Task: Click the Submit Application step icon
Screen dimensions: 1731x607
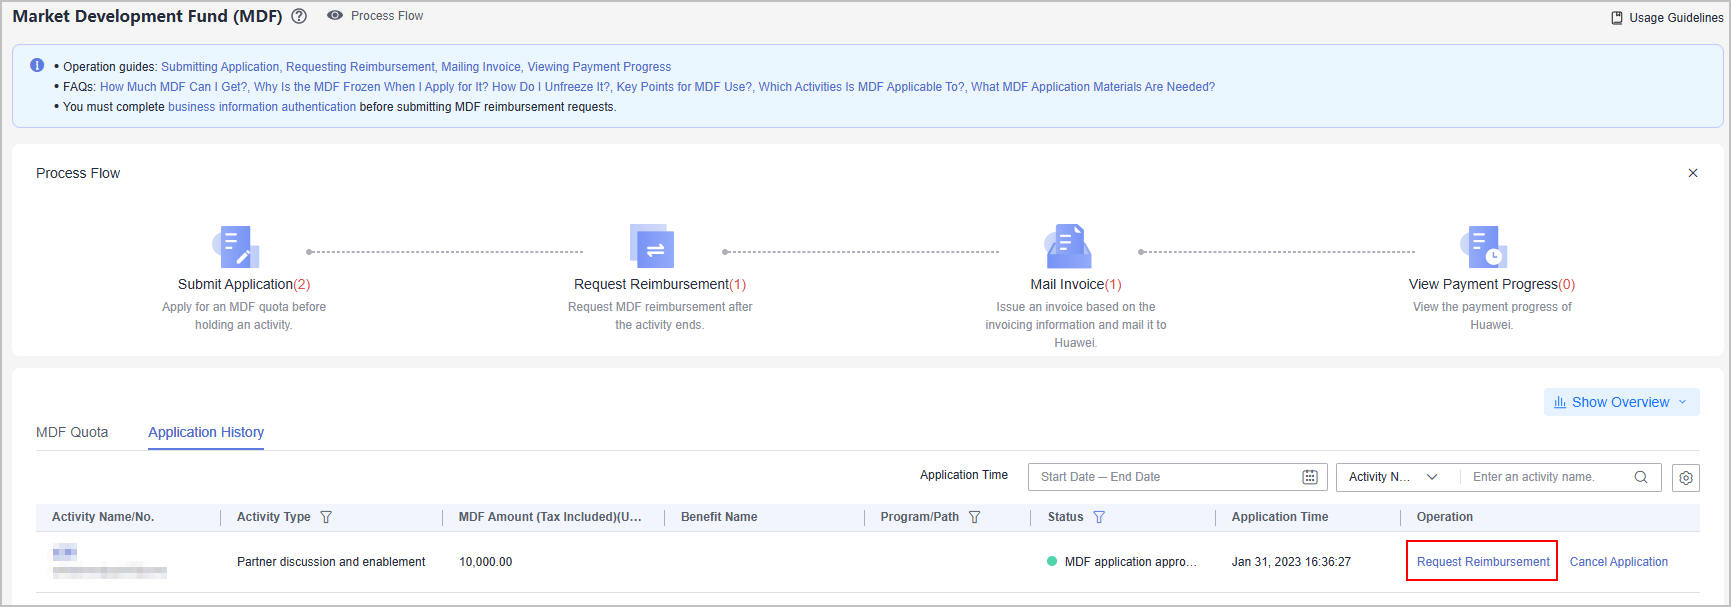Action: [x=237, y=247]
